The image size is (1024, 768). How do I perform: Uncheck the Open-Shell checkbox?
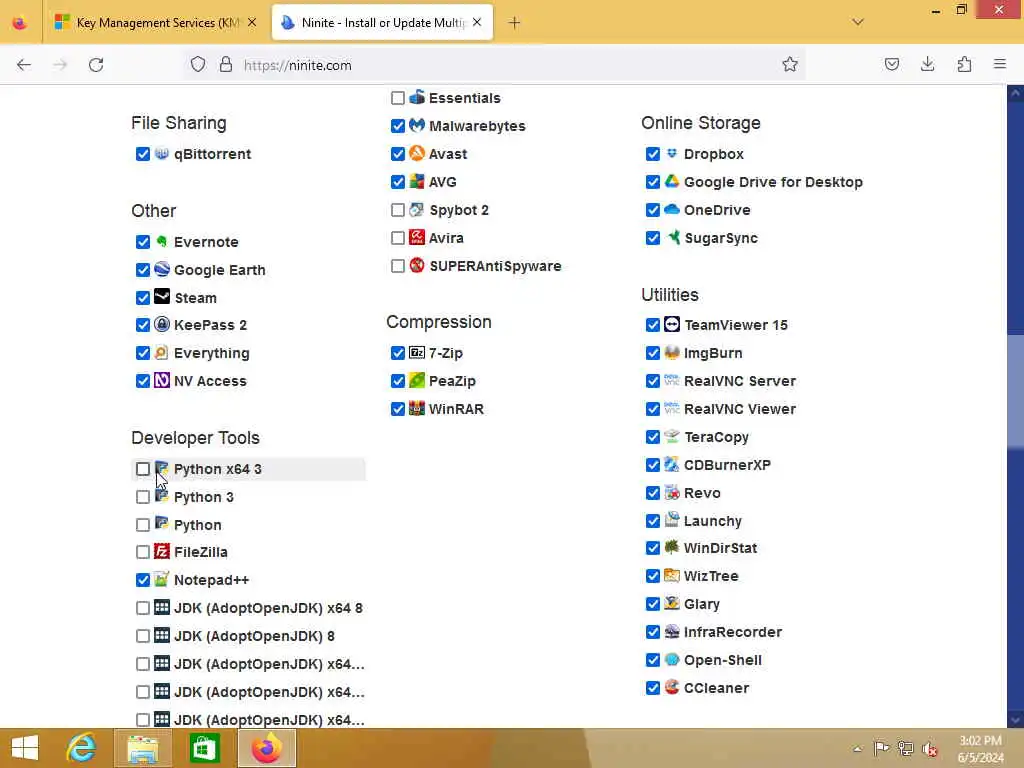(652, 660)
